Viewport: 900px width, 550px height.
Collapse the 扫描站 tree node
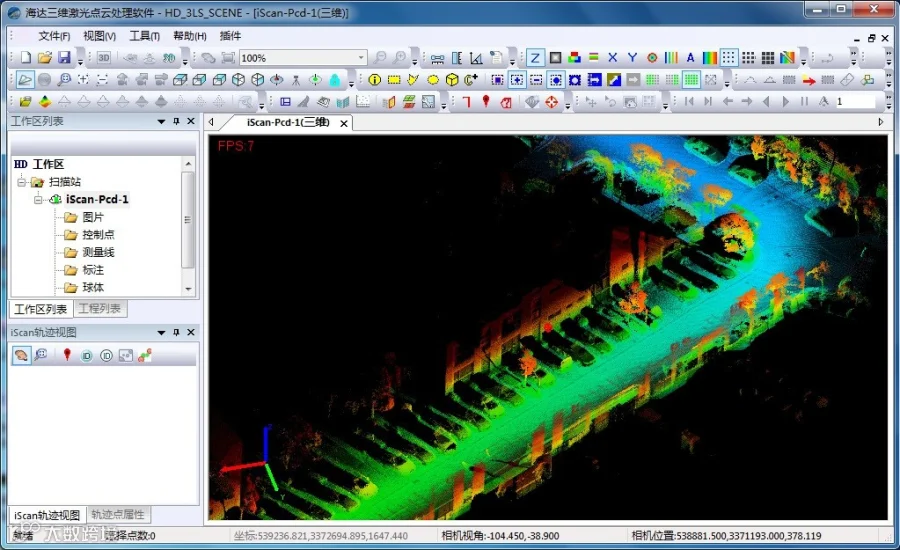coord(22,182)
